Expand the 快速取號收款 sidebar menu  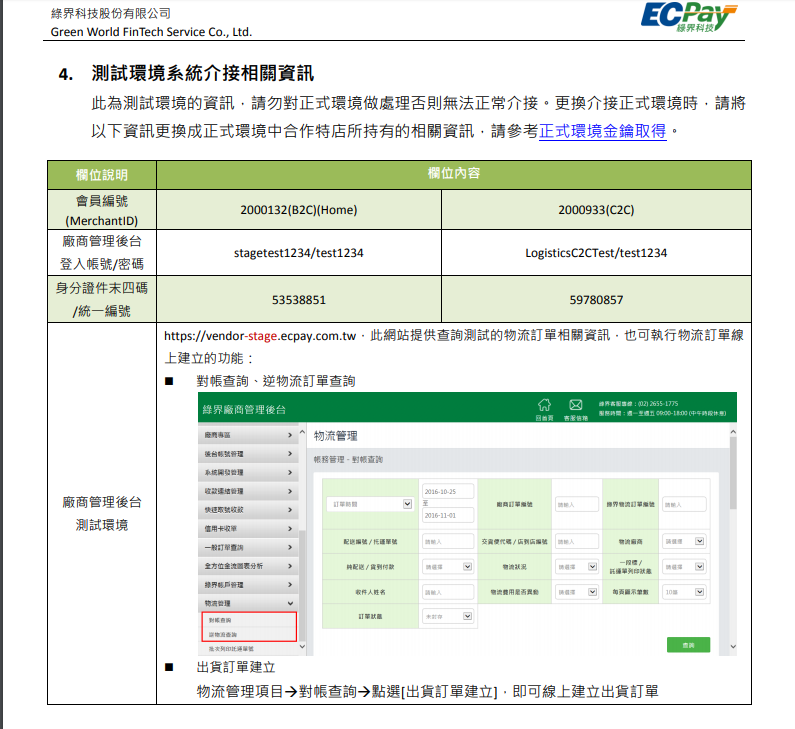(x=247, y=509)
